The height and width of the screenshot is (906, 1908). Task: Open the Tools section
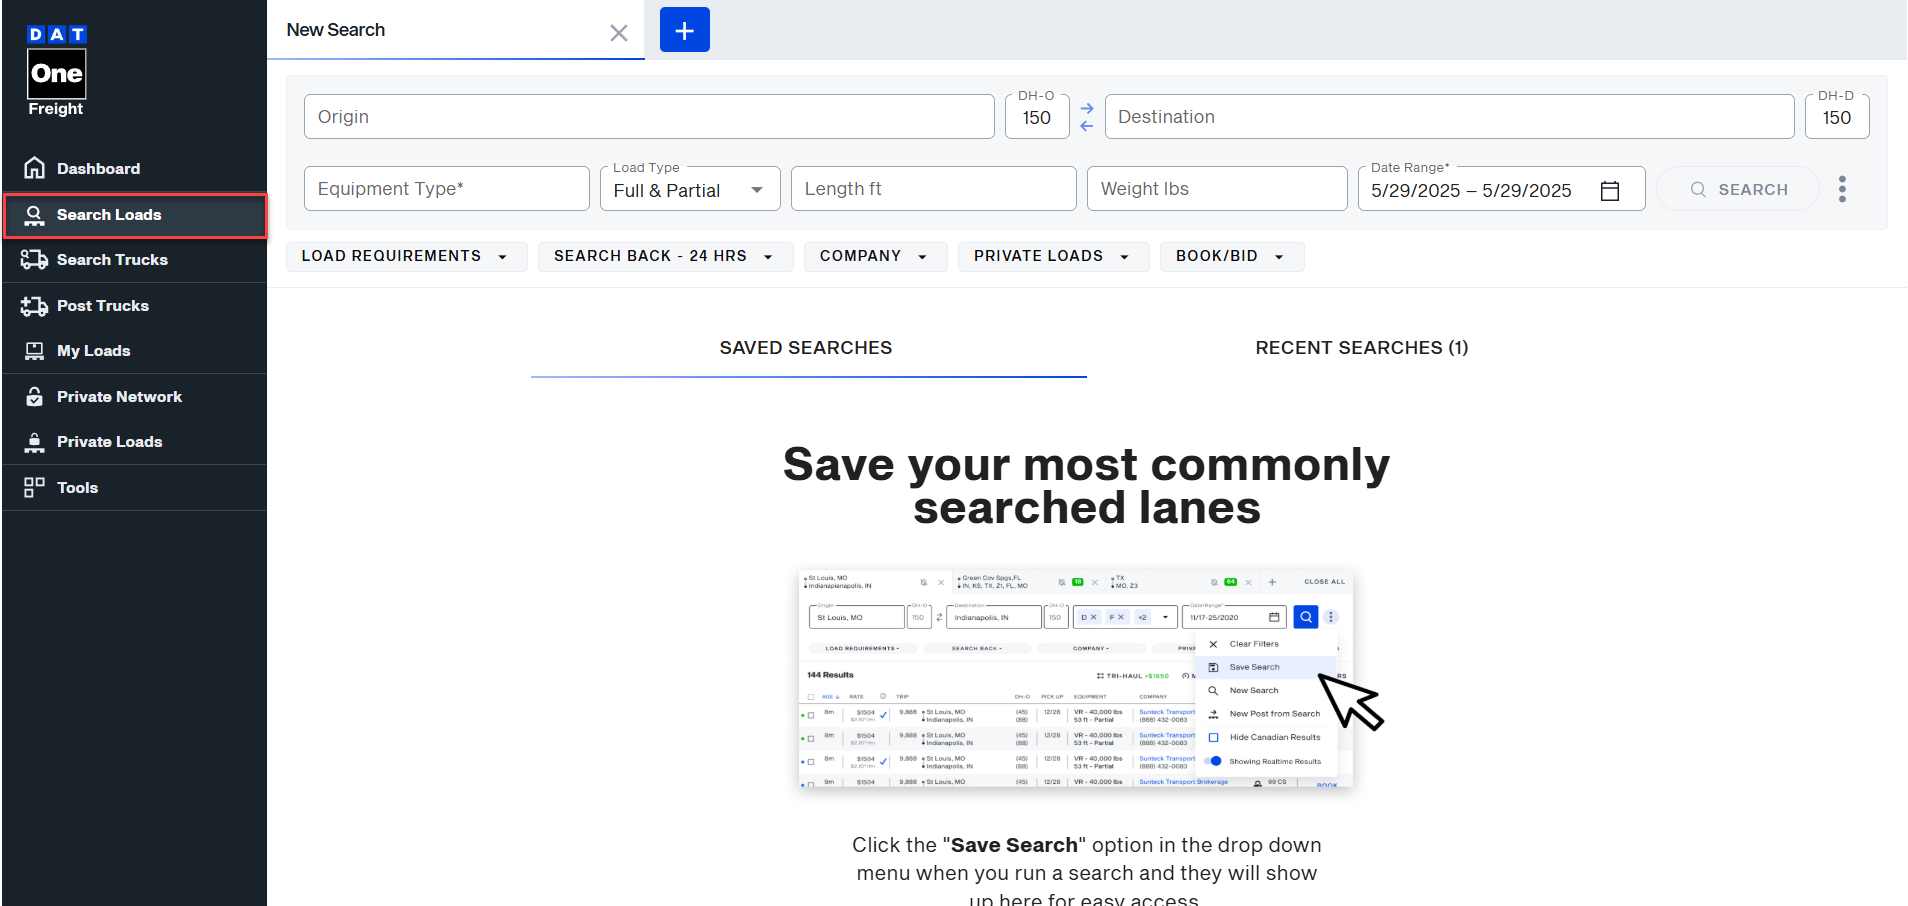coord(77,487)
